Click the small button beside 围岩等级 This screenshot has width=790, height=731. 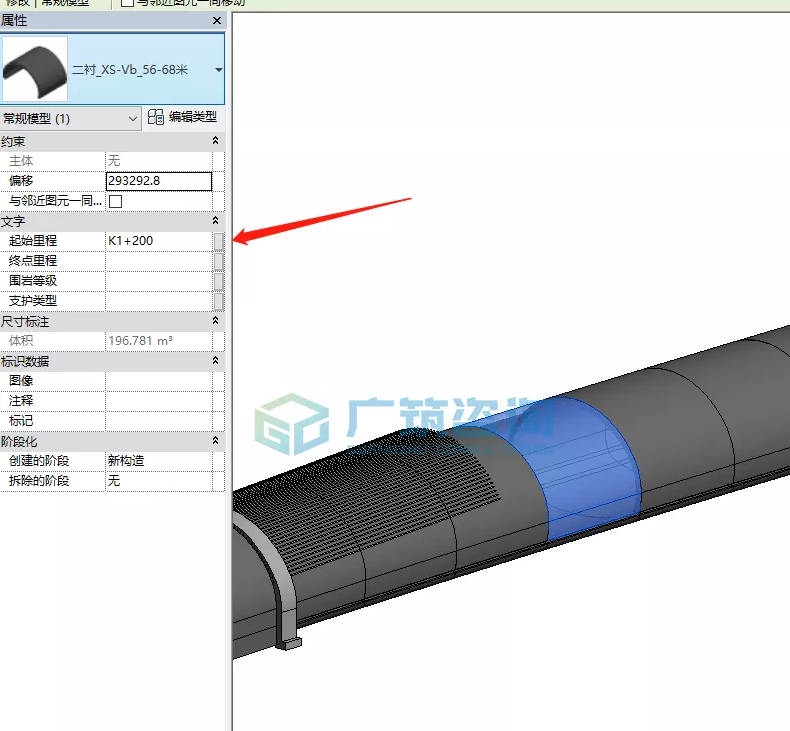point(219,282)
